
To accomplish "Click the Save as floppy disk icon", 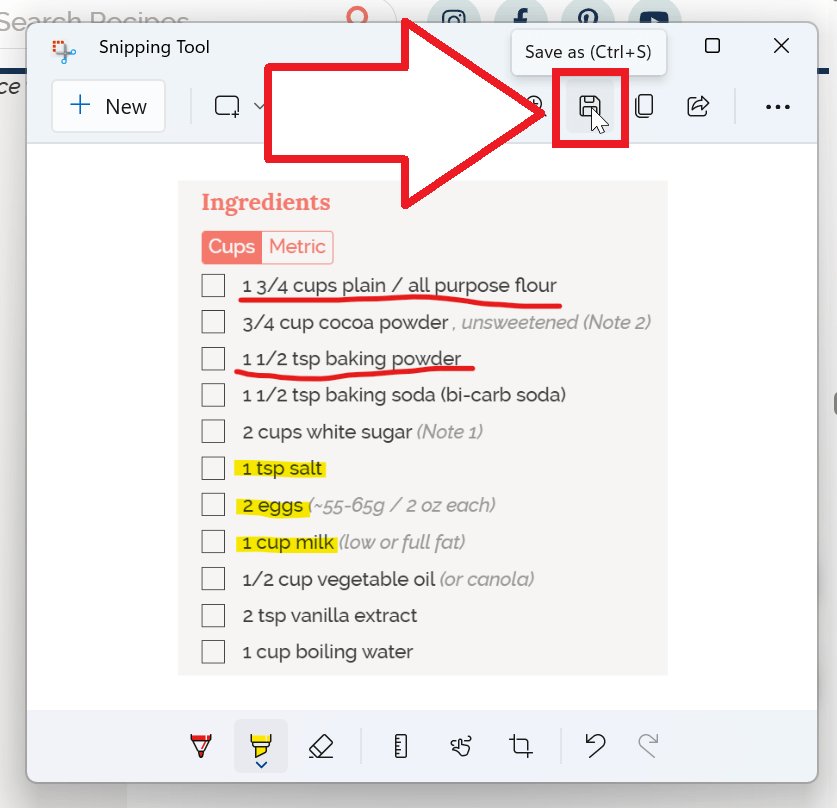I will point(589,106).
